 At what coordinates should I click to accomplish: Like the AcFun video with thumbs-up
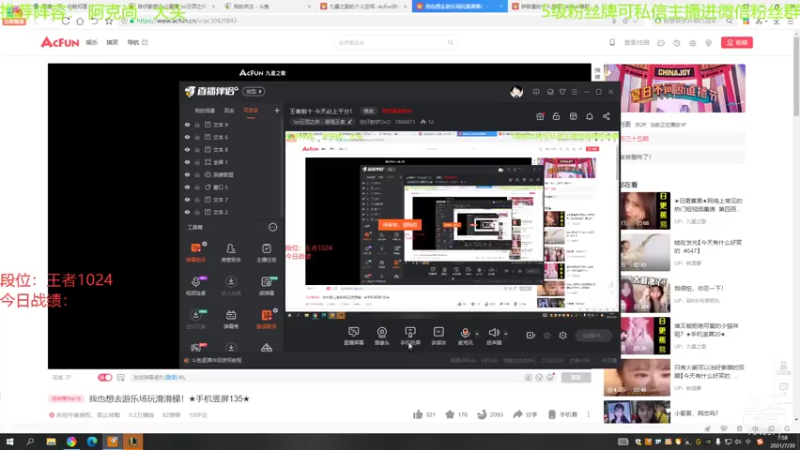tap(418, 414)
